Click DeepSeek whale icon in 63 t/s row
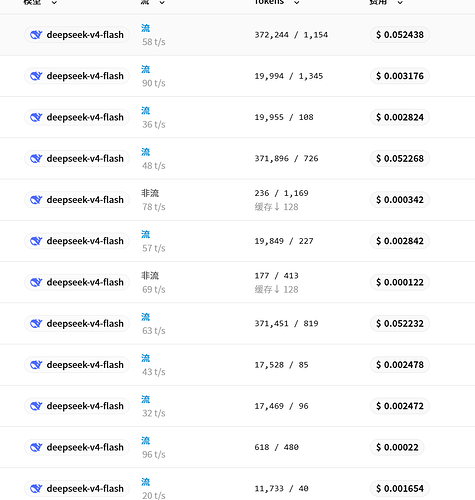 (36, 323)
